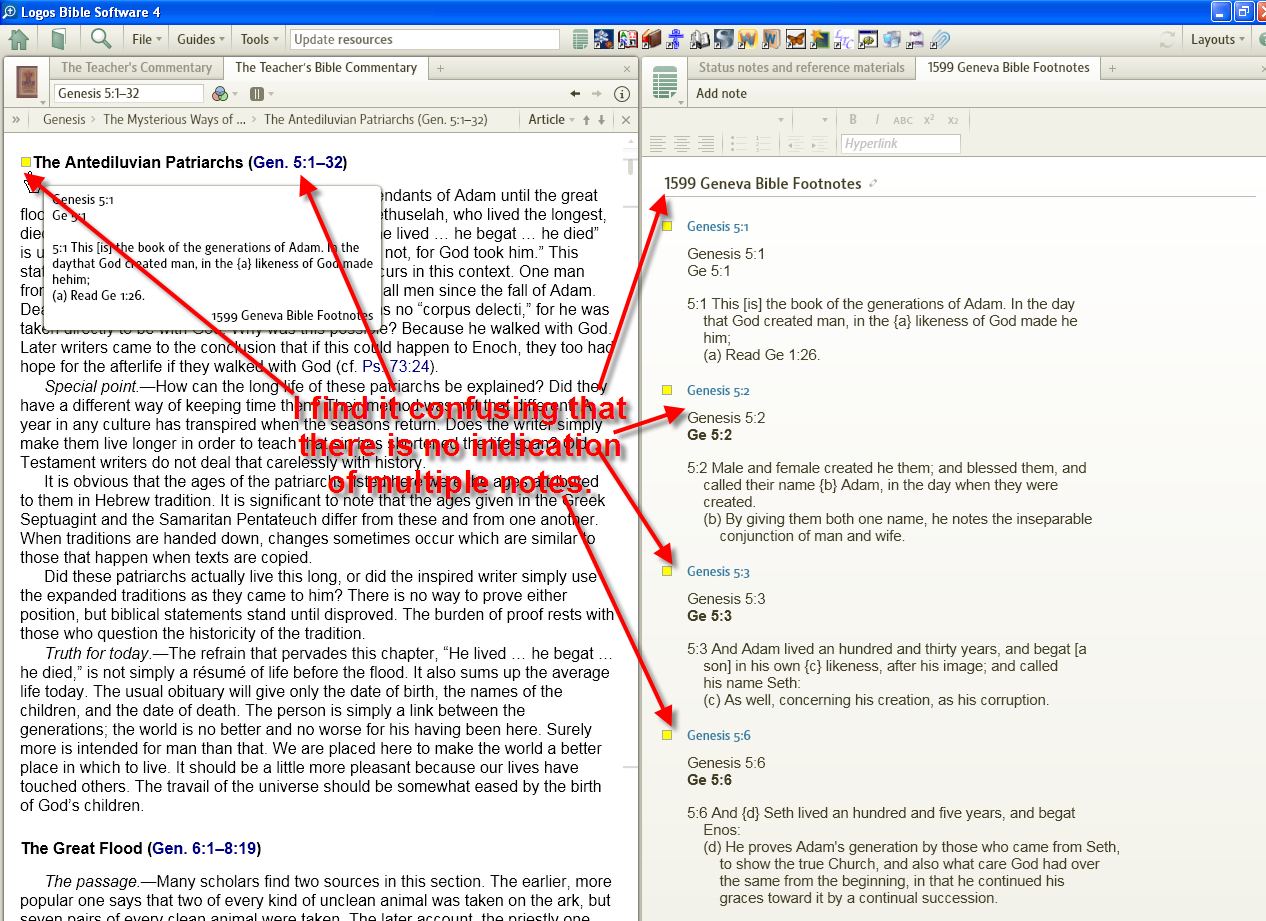The width and height of the screenshot is (1266, 921).
Task: Toggle subscript formatting
Action: 953,120
